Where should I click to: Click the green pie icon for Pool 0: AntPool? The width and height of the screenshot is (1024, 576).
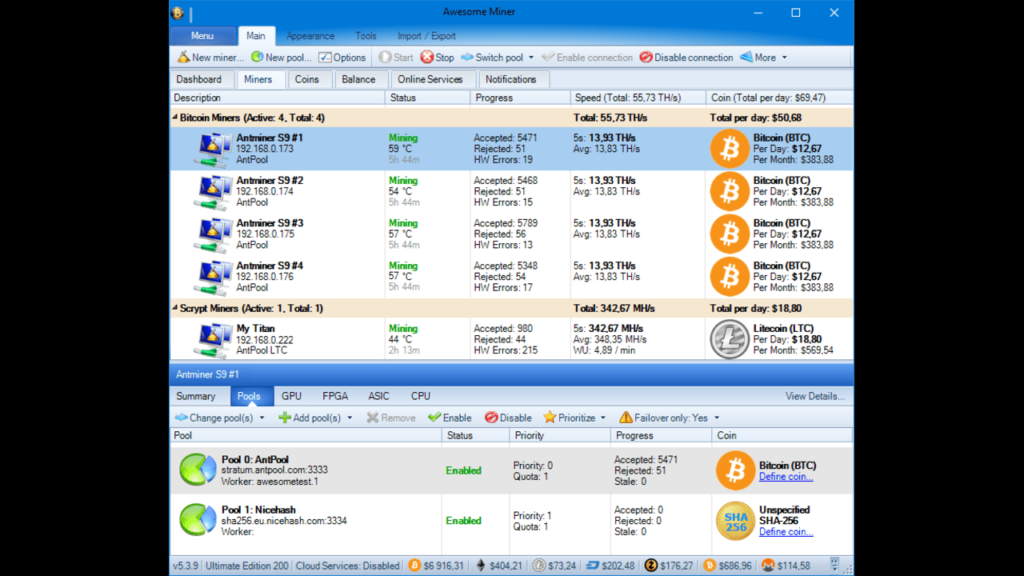tap(197, 470)
